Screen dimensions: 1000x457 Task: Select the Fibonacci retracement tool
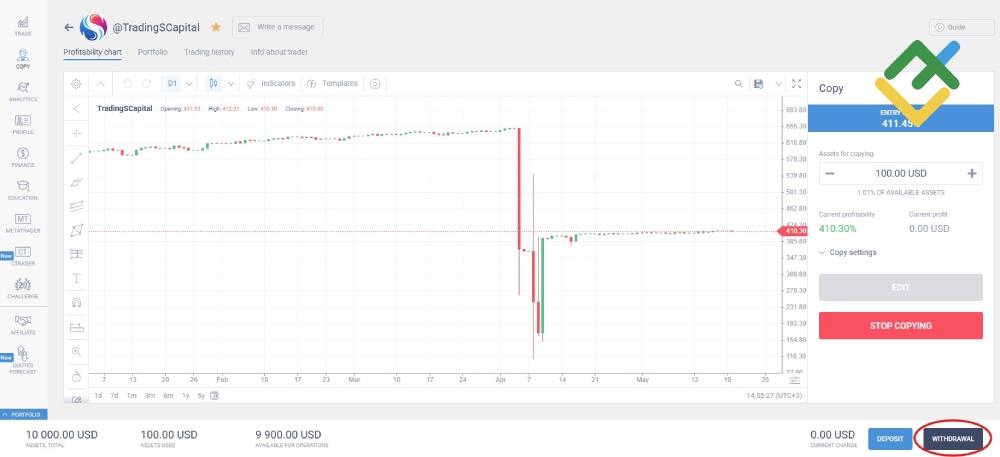77,205
